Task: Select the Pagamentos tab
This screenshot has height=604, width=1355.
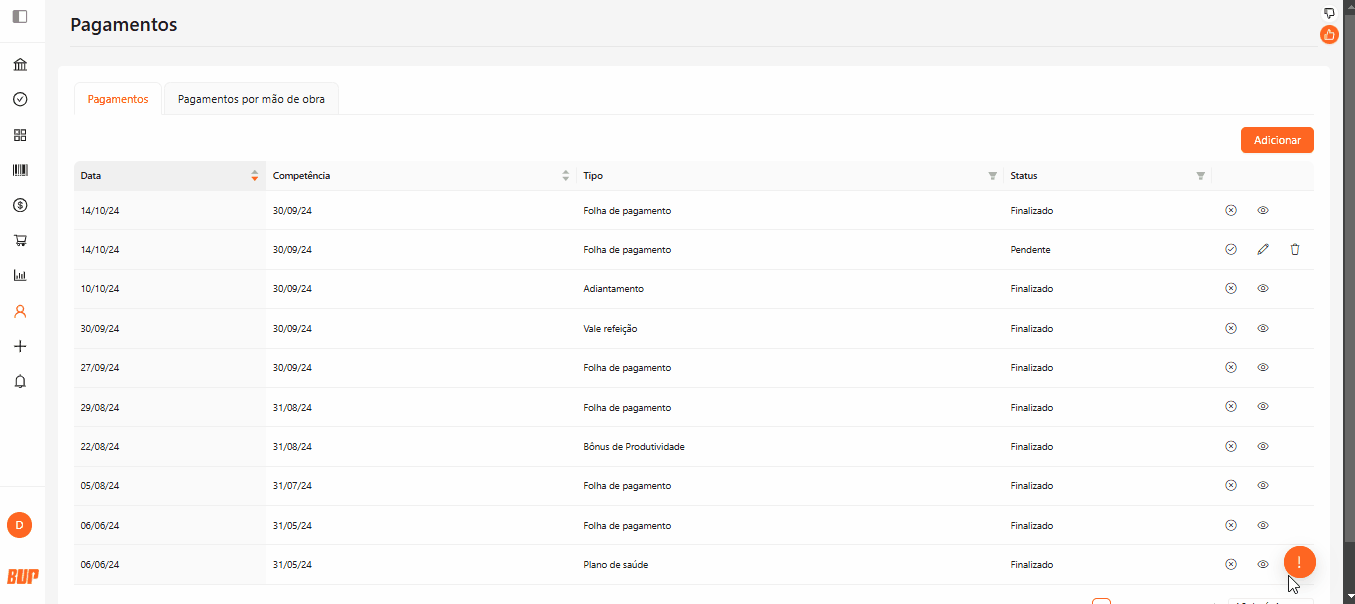Action: click(118, 99)
